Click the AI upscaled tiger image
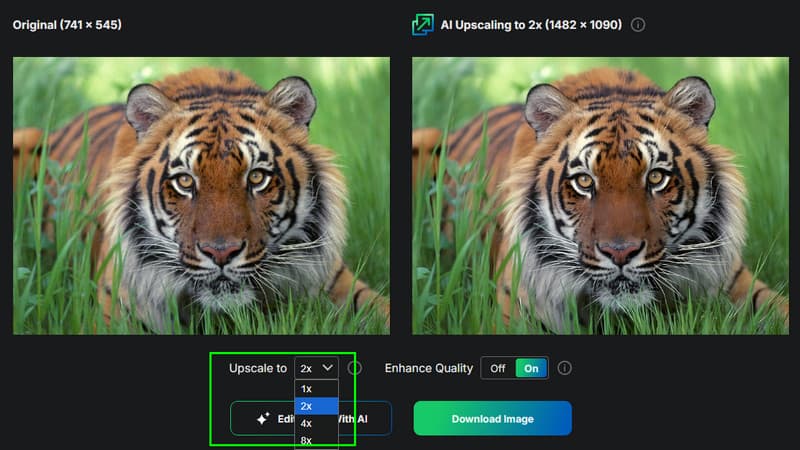Viewport: 800px width, 450px height. pyautogui.click(x=600, y=195)
